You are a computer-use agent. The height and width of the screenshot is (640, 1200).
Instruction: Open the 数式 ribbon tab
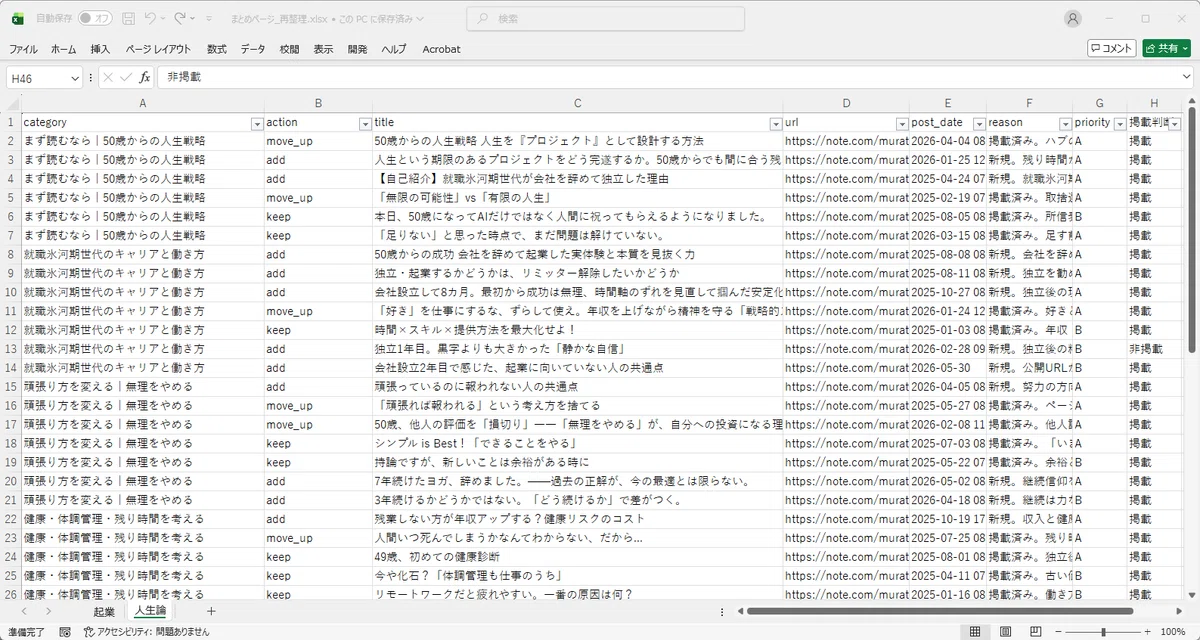pyautogui.click(x=217, y=49)
